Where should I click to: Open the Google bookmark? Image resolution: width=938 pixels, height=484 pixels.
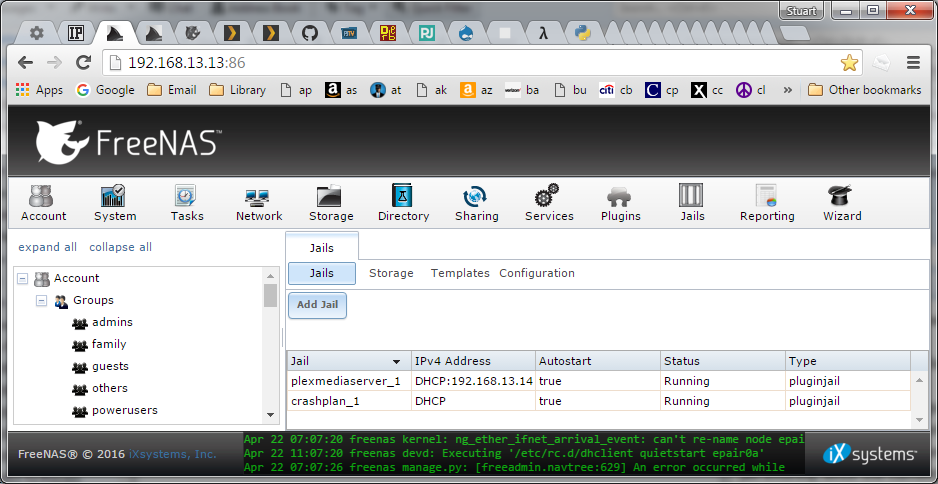point(105,90)
